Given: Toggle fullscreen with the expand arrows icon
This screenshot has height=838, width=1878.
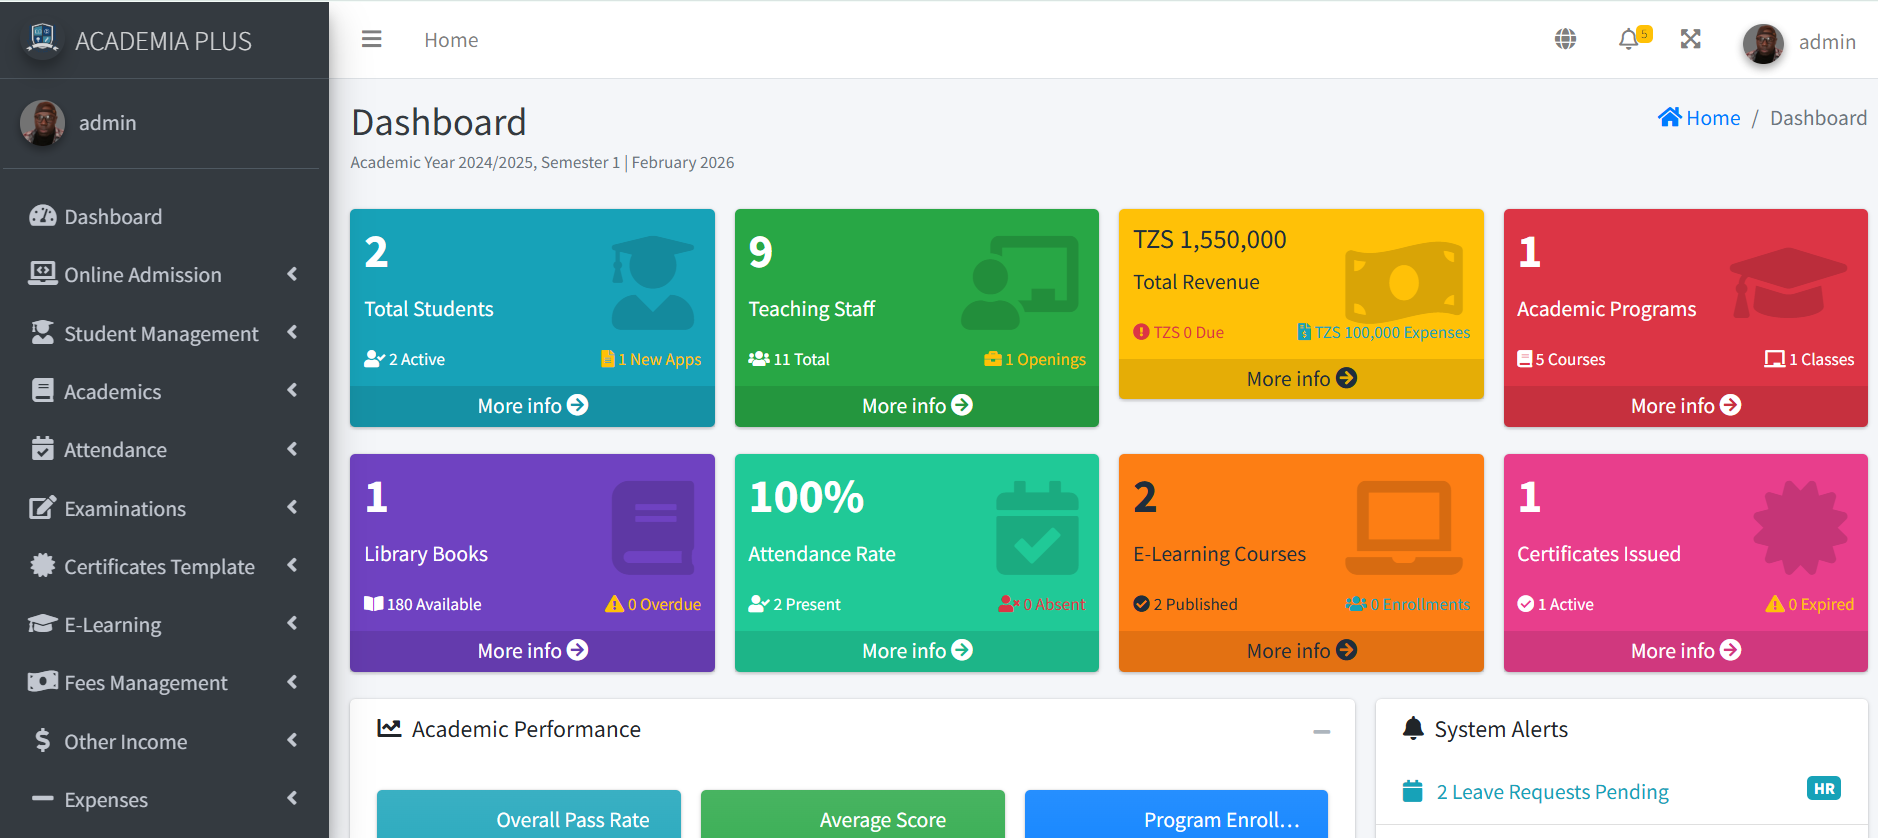Looking at the screenshot, I should [1690, 39].
